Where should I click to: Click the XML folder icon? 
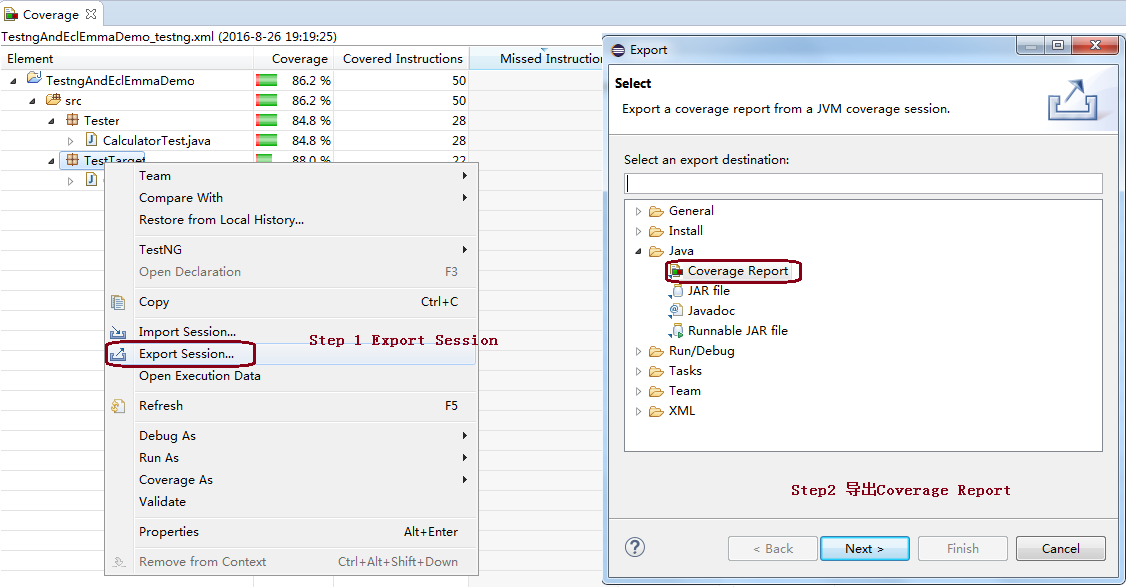pos(656,412)
